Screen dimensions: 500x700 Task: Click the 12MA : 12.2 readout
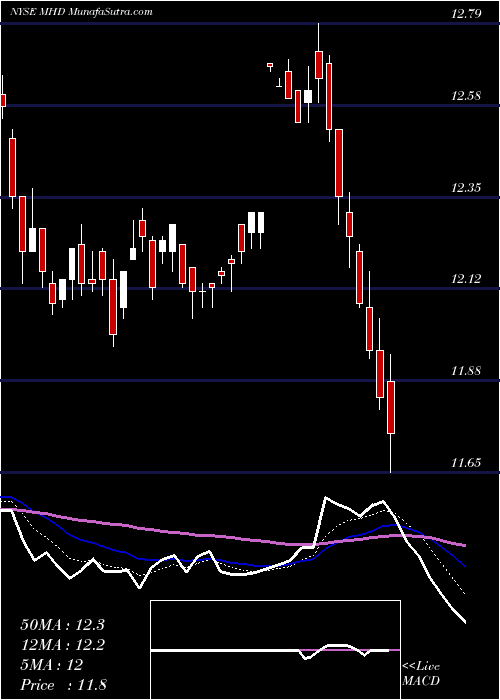click(62, 645)
